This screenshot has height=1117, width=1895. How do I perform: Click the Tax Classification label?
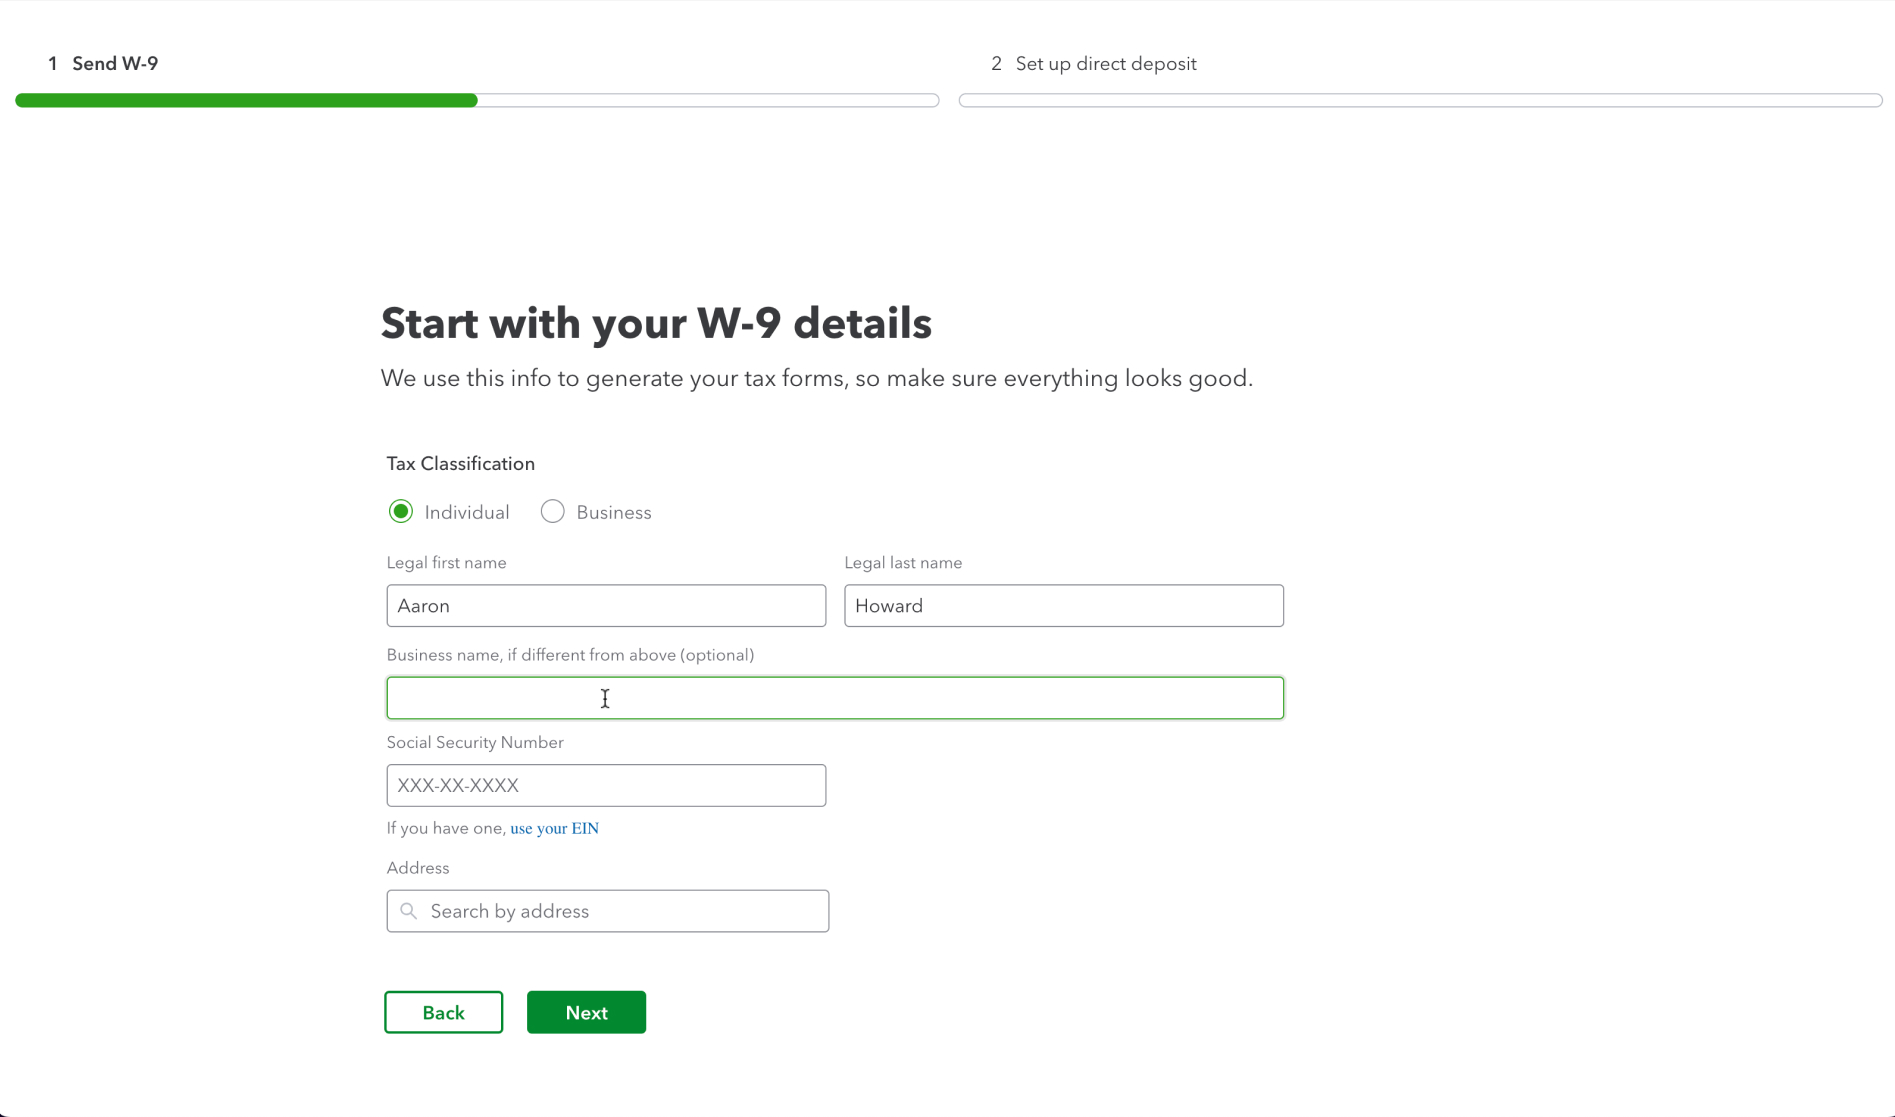(460, 464)
